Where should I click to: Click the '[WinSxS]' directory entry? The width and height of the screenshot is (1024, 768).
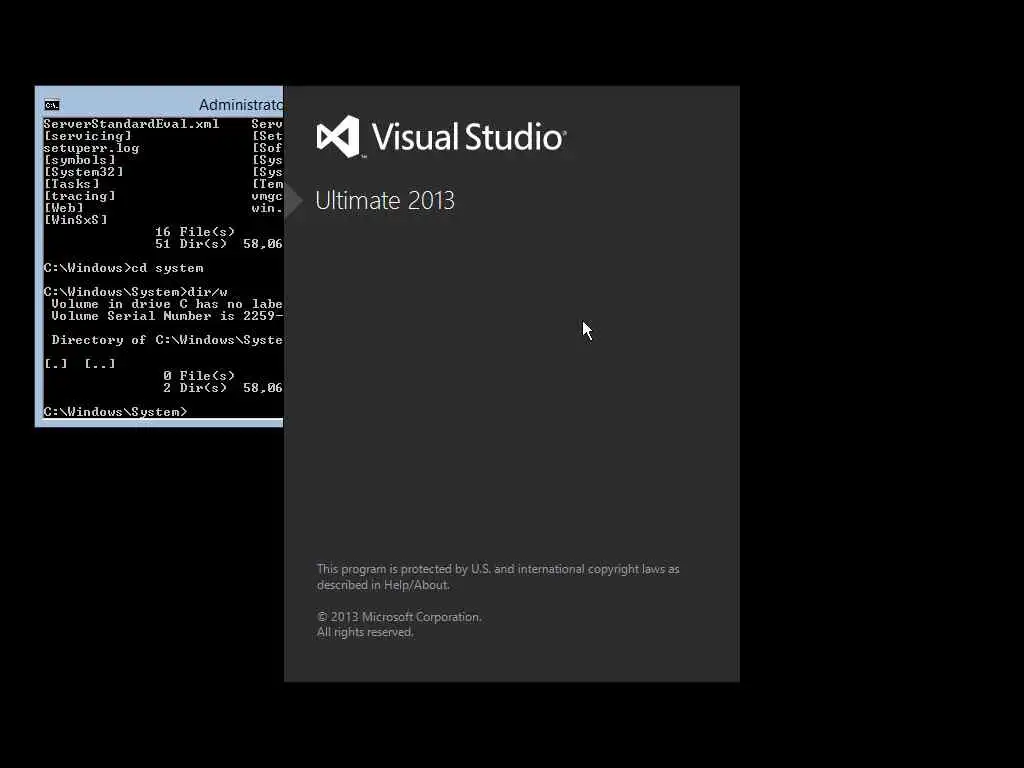pos(76,220)
